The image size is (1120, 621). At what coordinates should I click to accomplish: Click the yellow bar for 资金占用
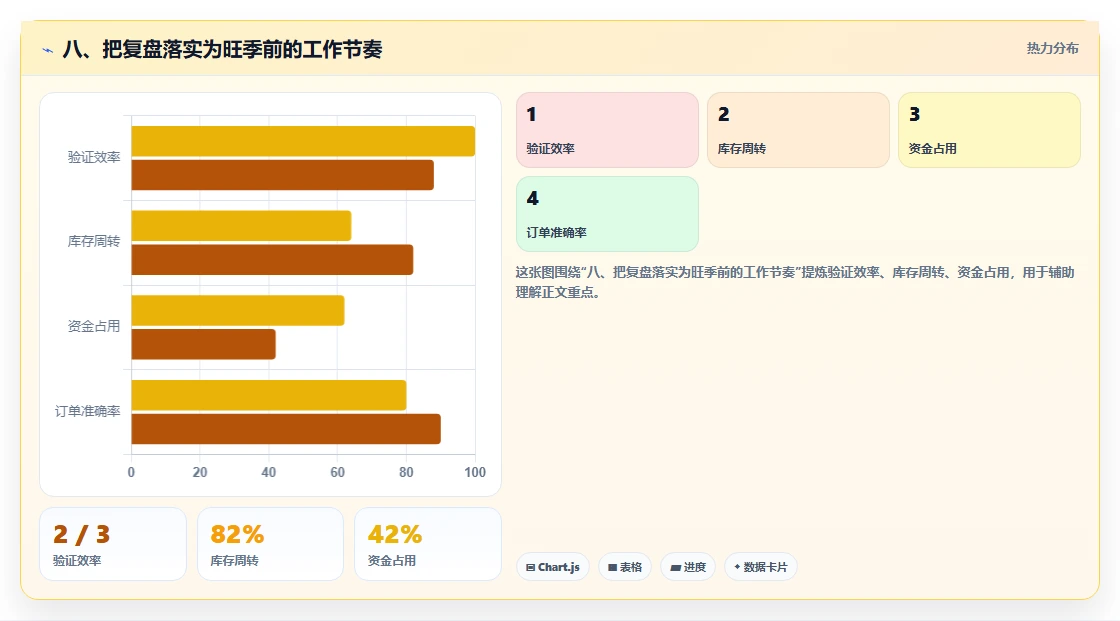[x=238, y=310]
